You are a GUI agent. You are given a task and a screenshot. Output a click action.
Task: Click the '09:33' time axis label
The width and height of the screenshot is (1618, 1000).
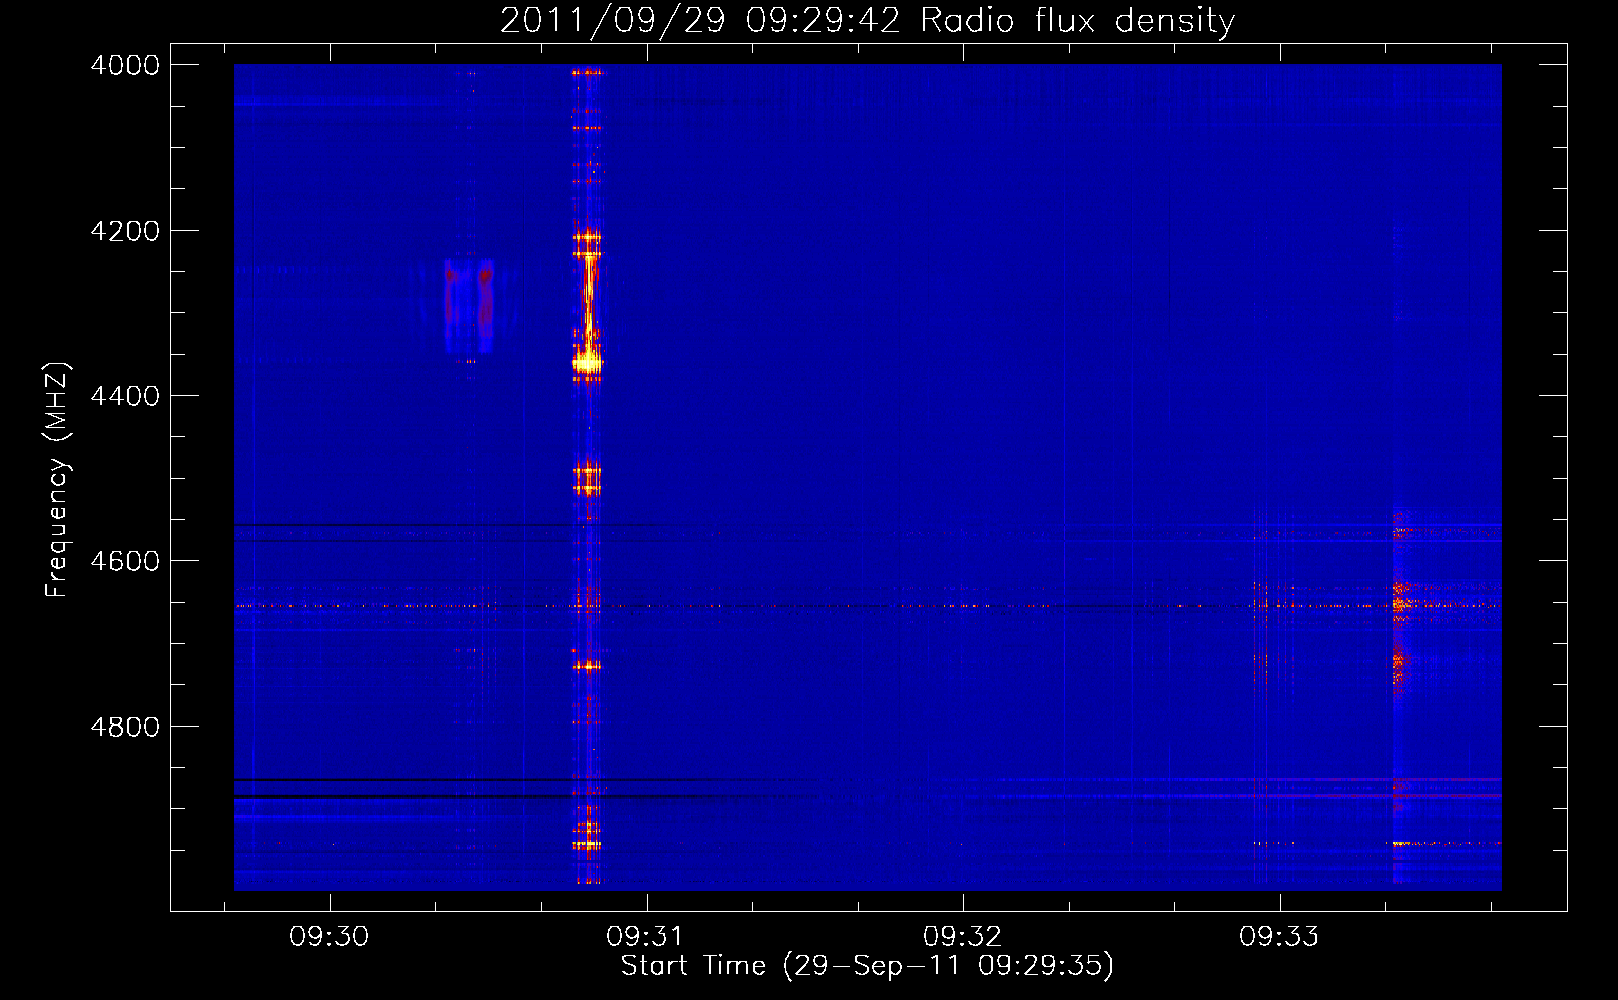point(1279,937)
